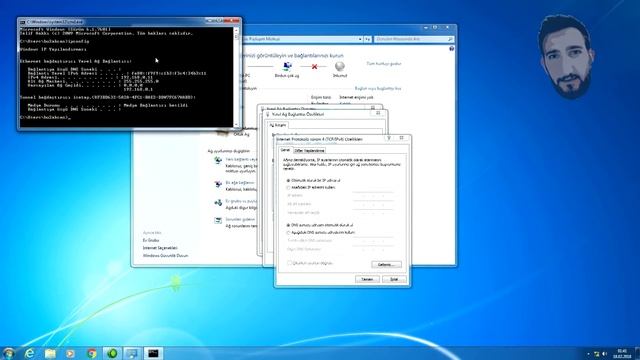Click subnet mask input field
Viewport: 640px width, 360px height.
coord(373,204)
